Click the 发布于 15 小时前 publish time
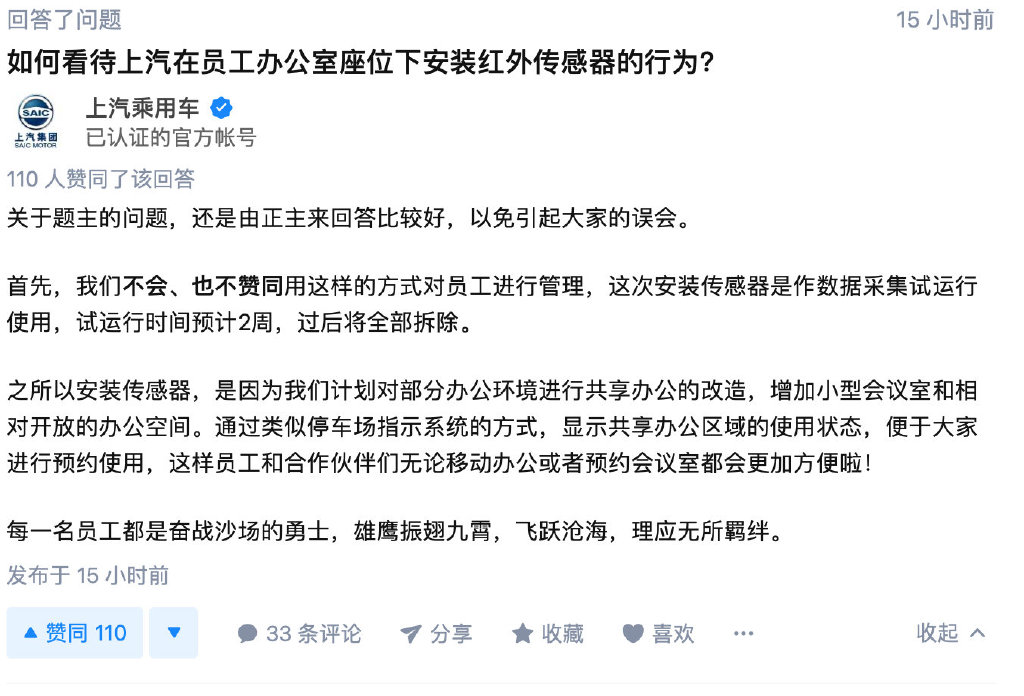 click(x=88, y=575)
